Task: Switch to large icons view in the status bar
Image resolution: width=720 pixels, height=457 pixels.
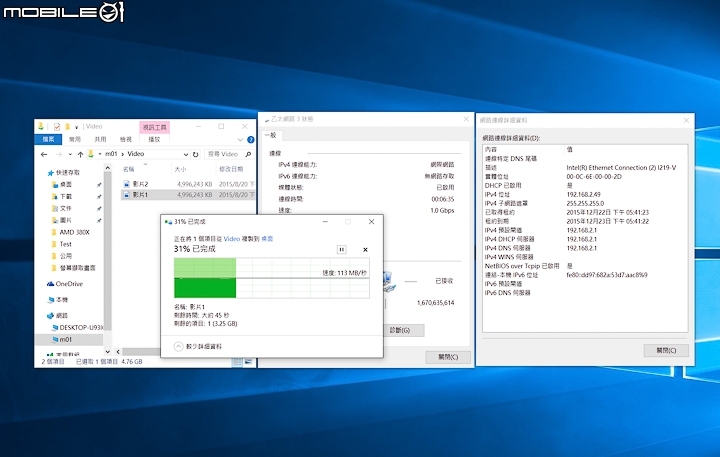Action: point(248,362)
